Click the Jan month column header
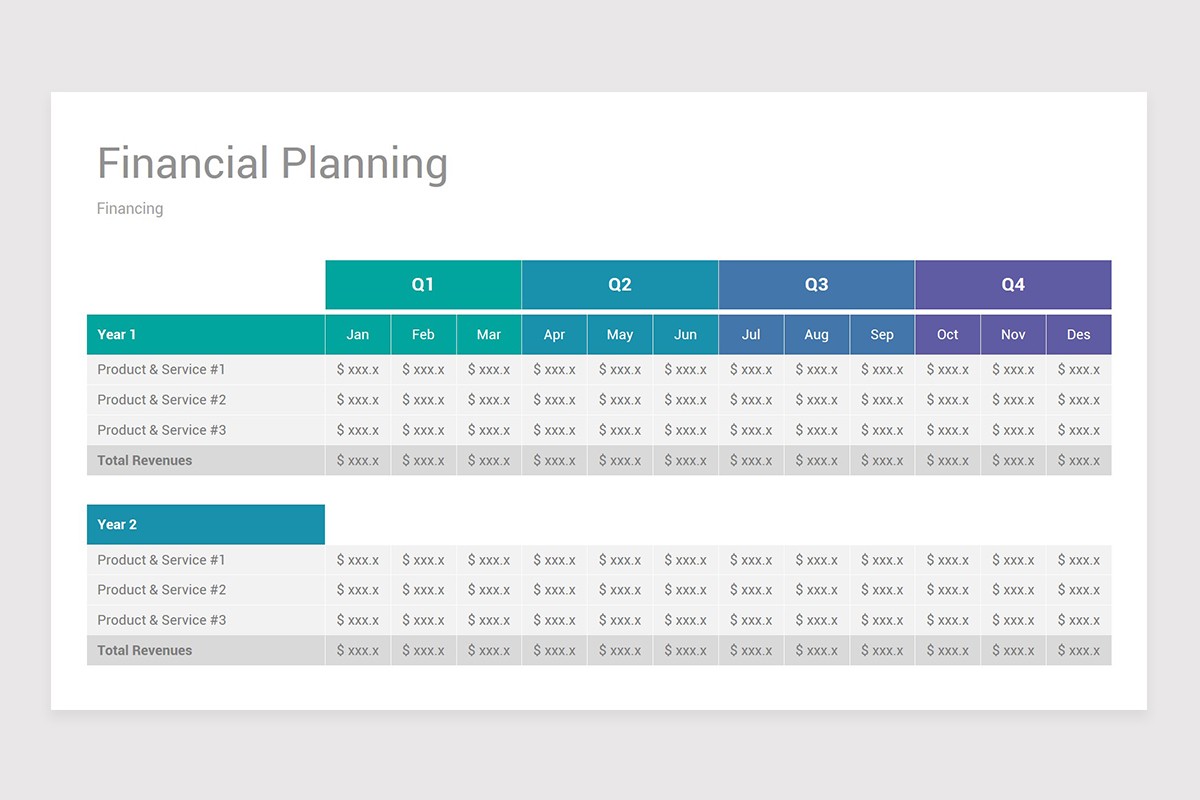The height and width of the screenshot is (800, 1200). click(x=358, y=335)
